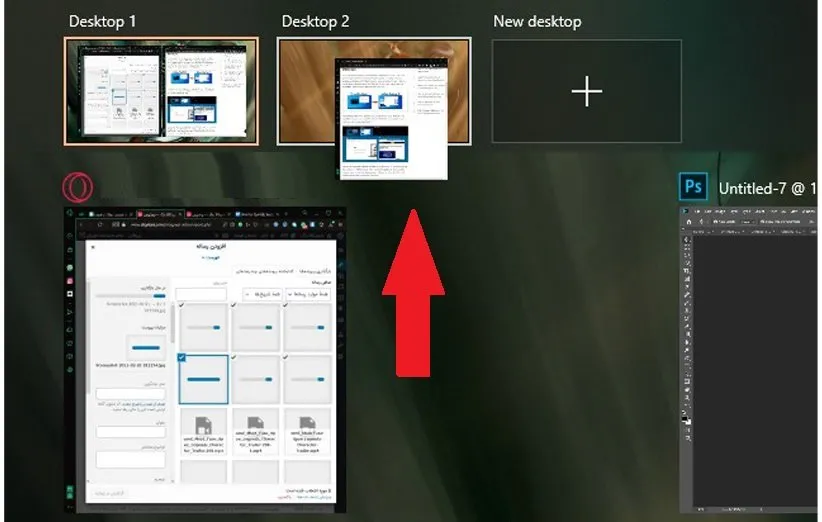Click the foreground/background color swatch in Photoshop preview
Image resolution: width=822 pixels, height=522 pixels.
[x=686, y=421]
